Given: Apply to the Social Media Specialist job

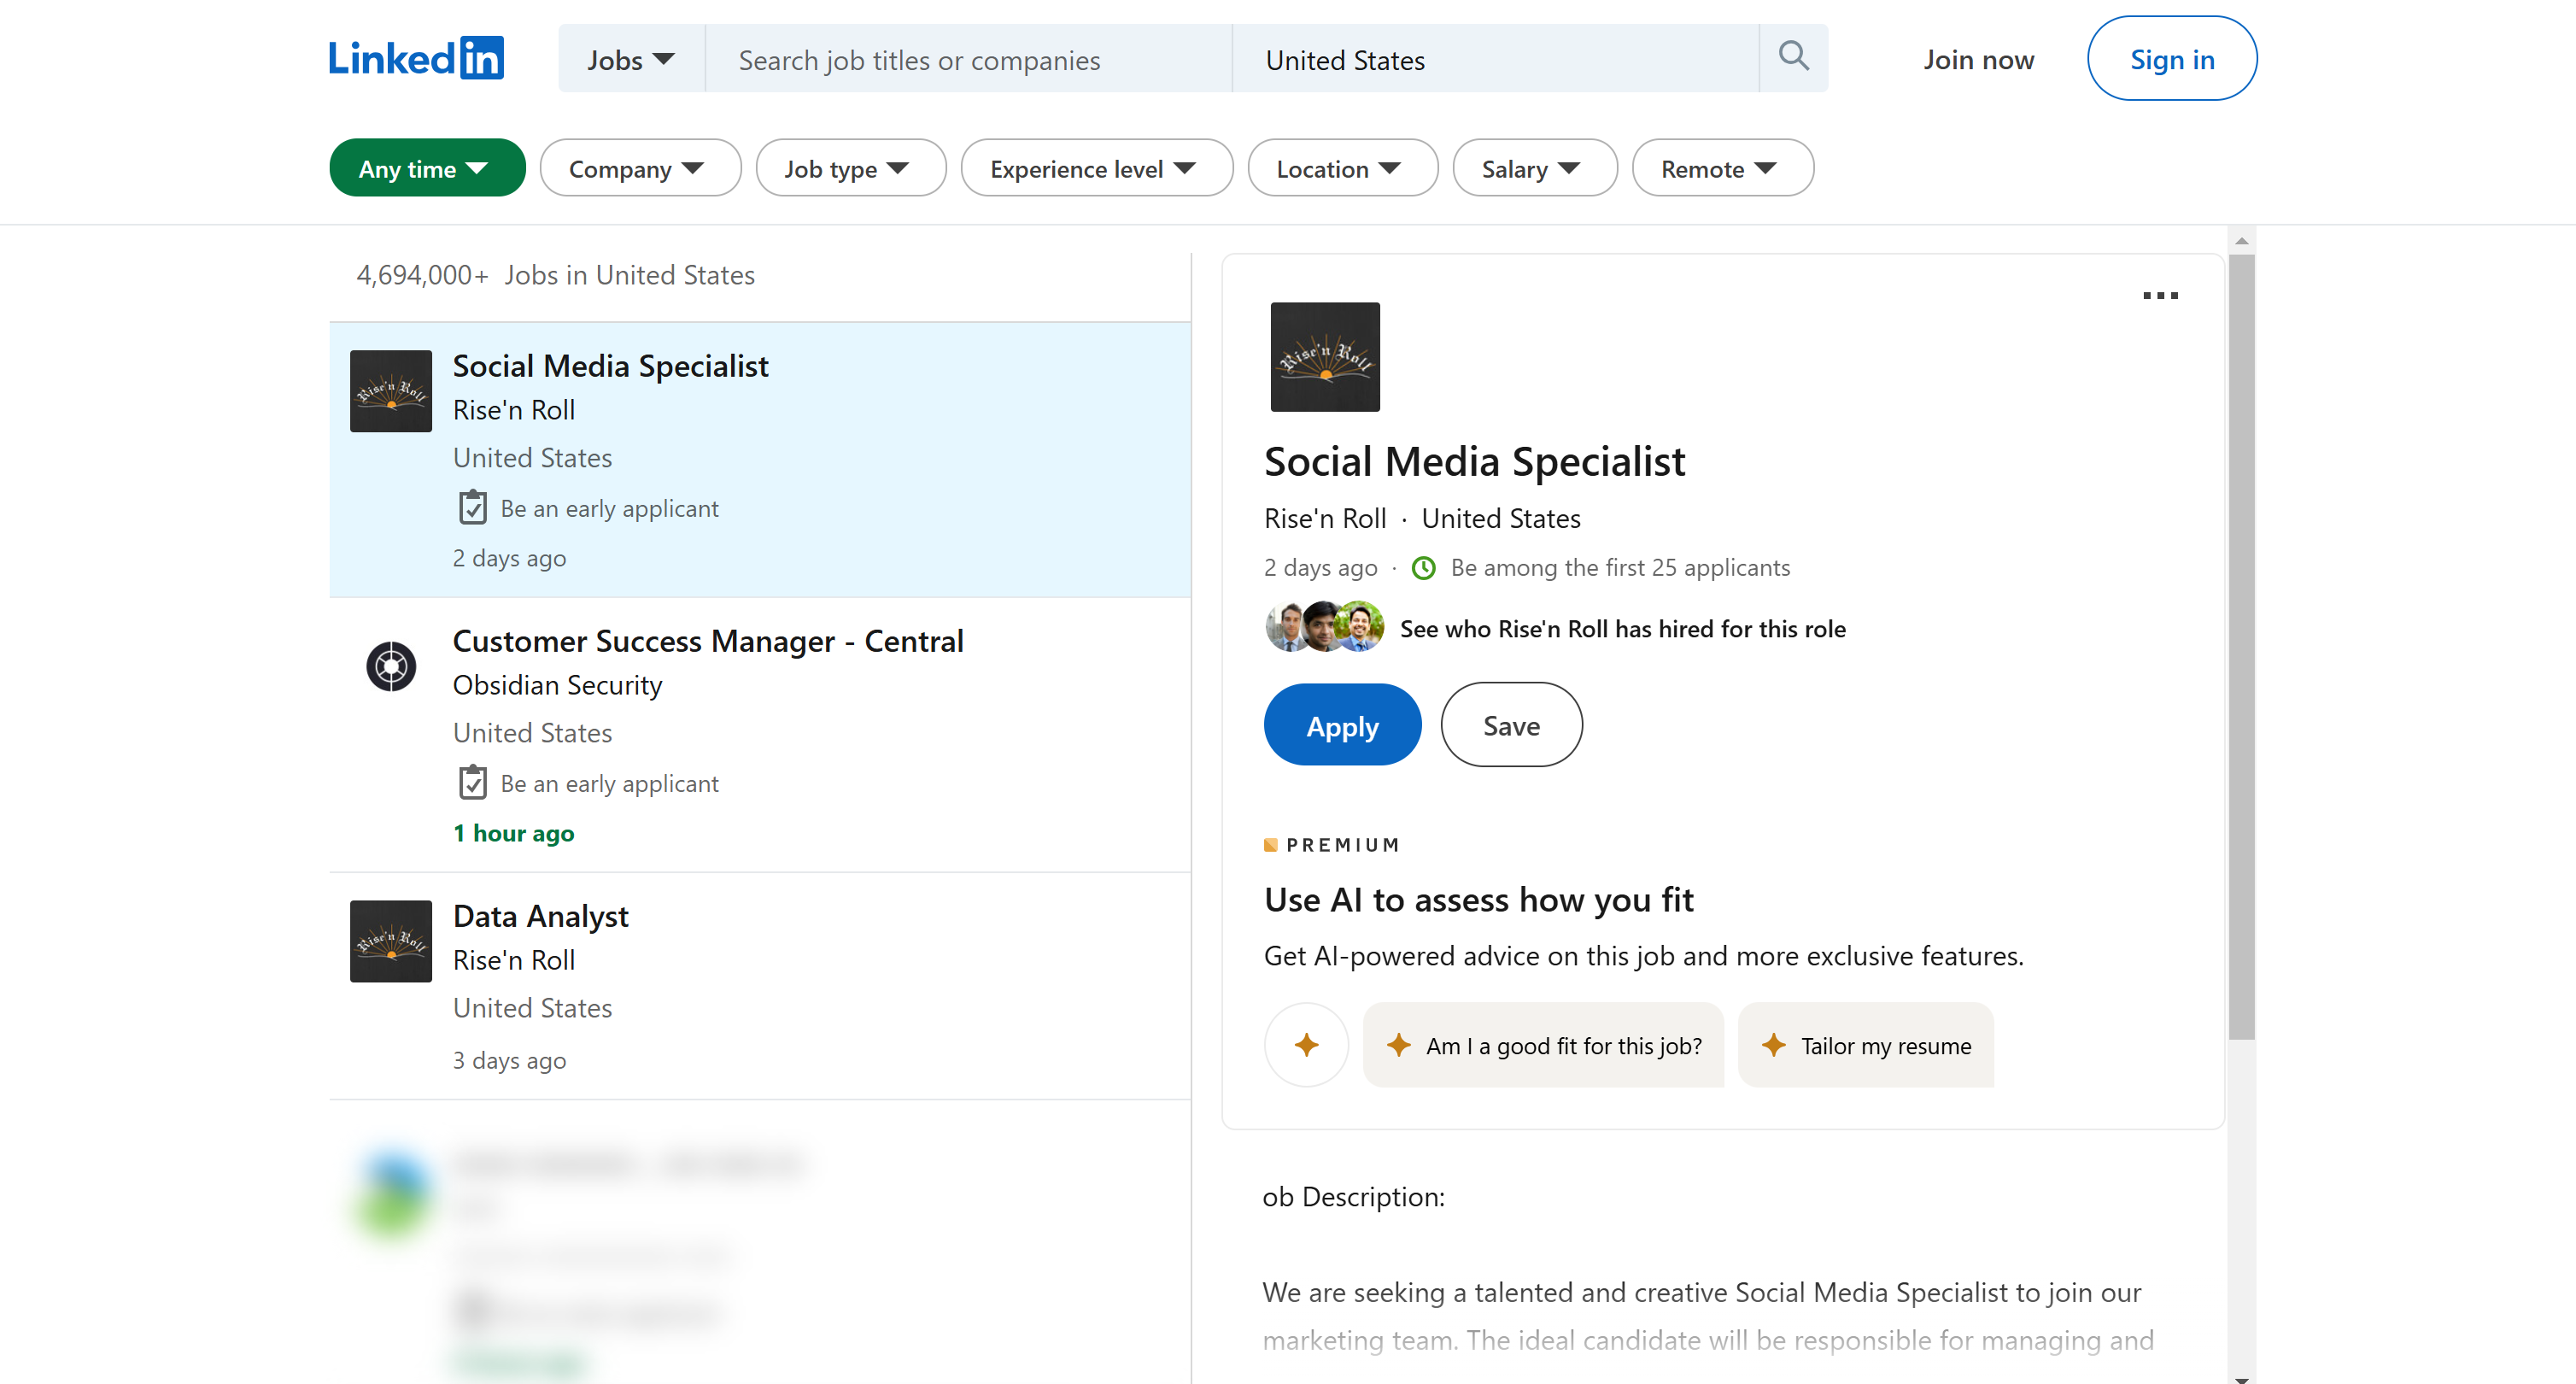Looking at the screenshot, I should tap(1342, 724).
